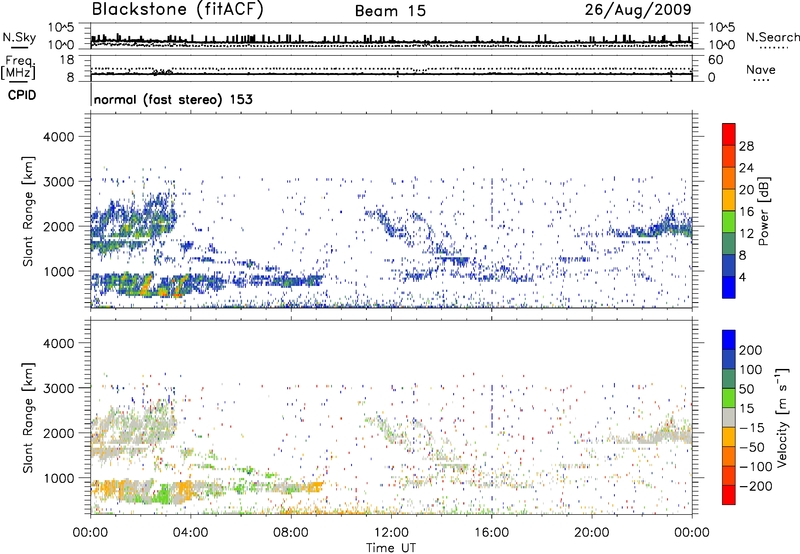The height and width of the screenshot is (554, 800).
Task: Click the '18' frequency axis value
Action: click(67, 60)
